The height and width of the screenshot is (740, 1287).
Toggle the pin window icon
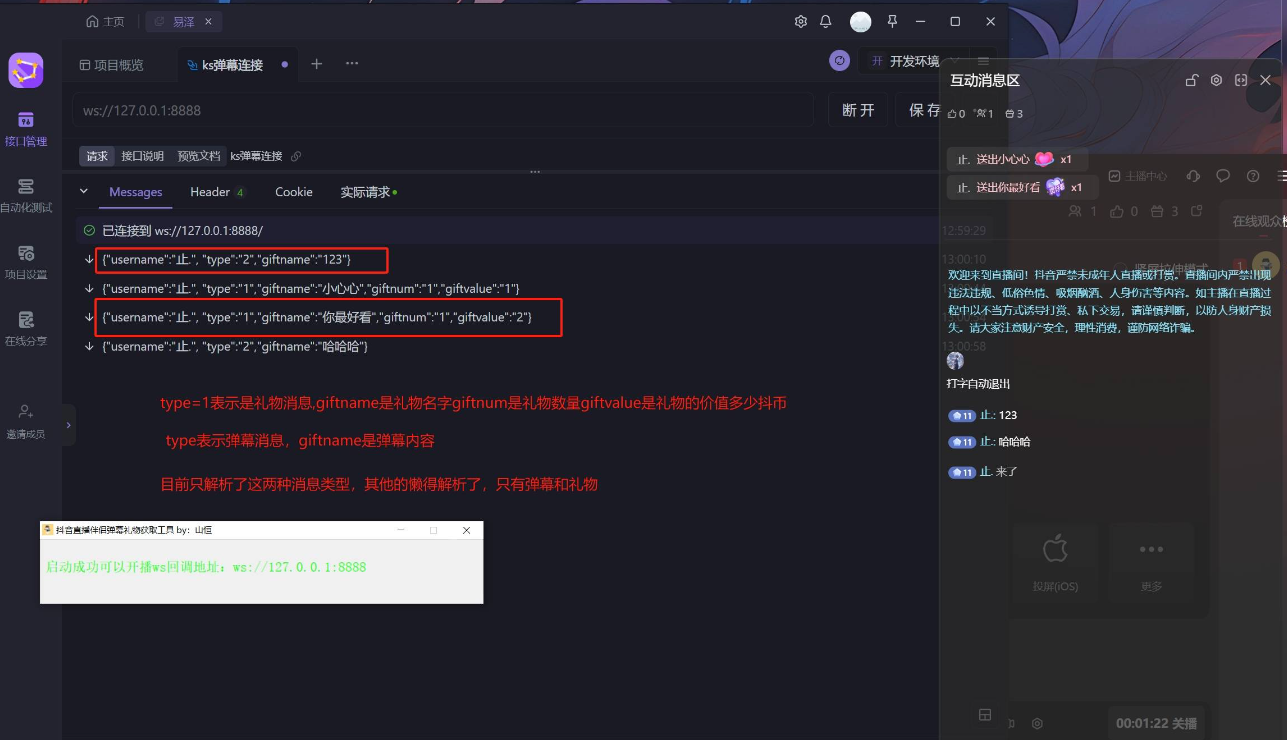892,21
